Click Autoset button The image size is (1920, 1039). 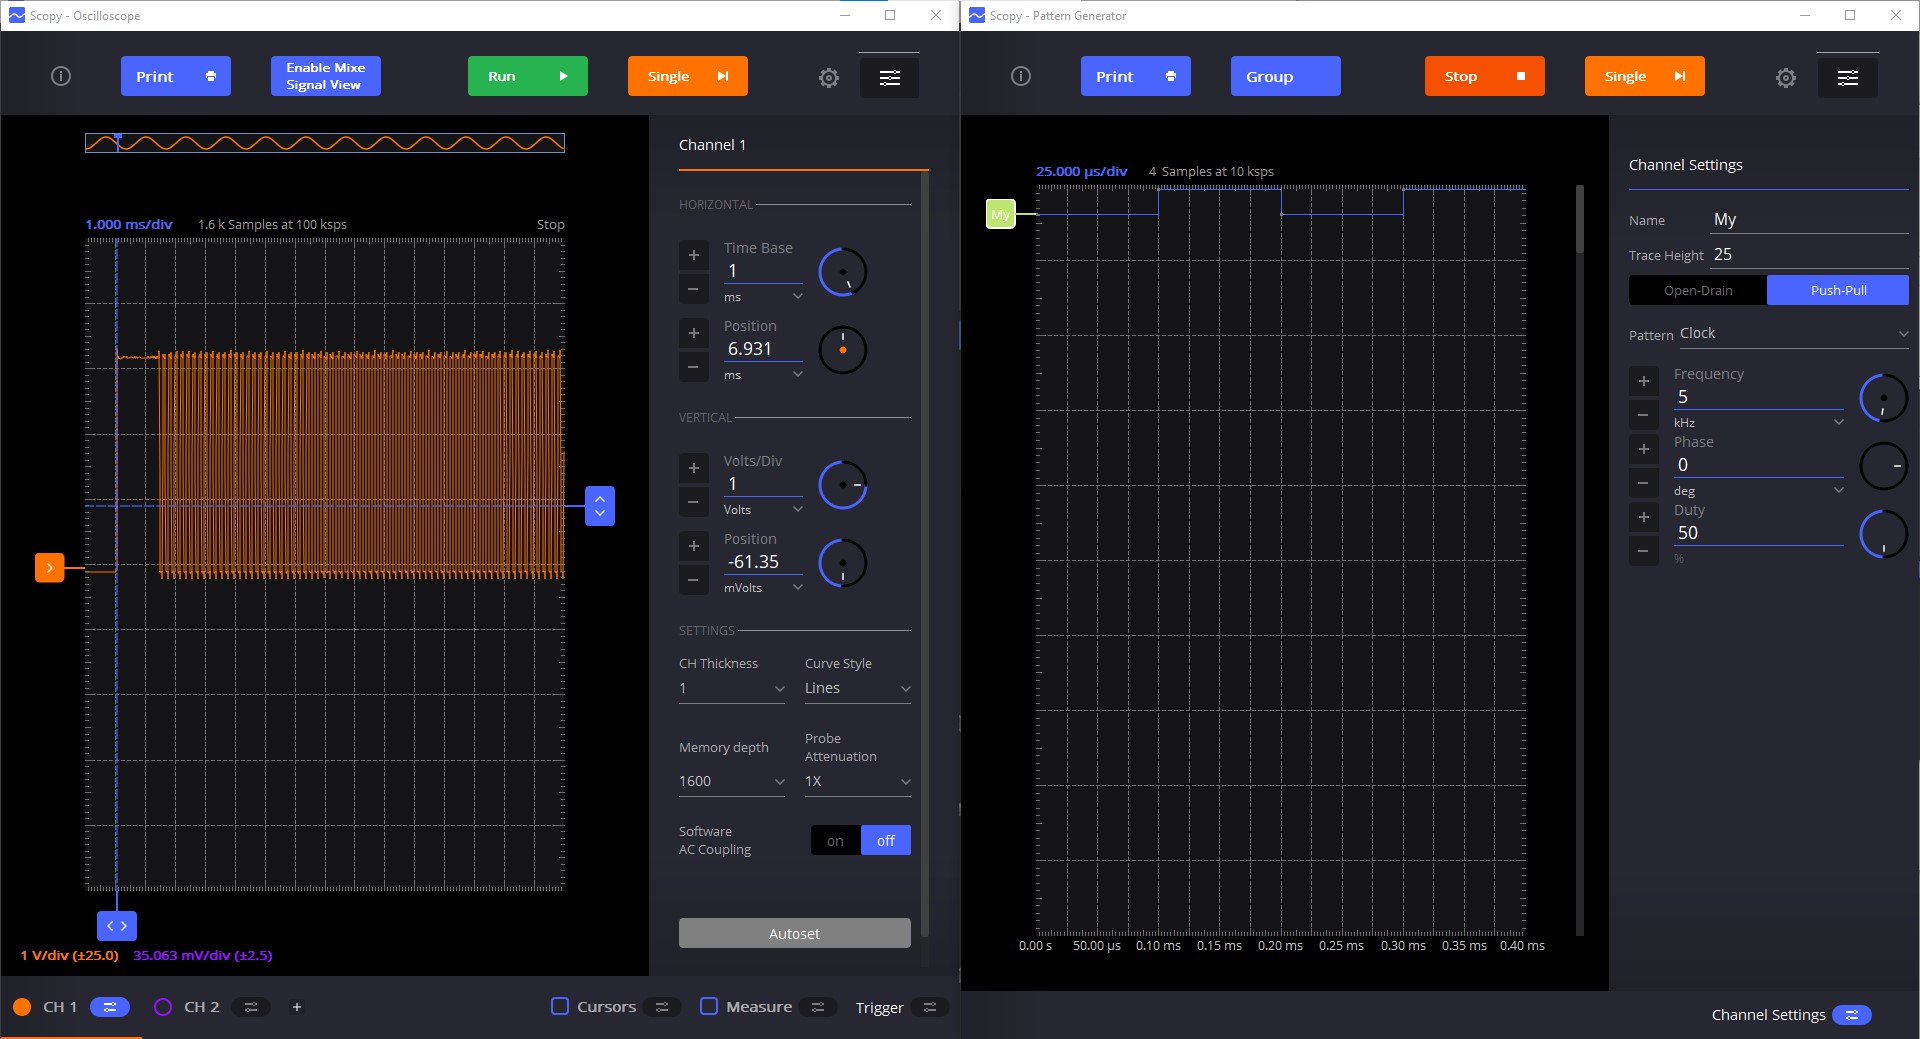795,933
